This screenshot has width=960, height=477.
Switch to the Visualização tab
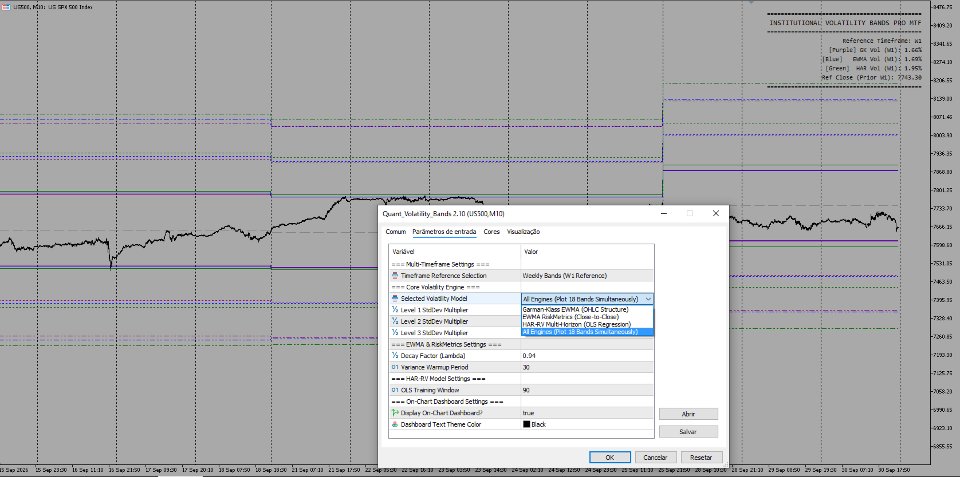pos(523,231)
